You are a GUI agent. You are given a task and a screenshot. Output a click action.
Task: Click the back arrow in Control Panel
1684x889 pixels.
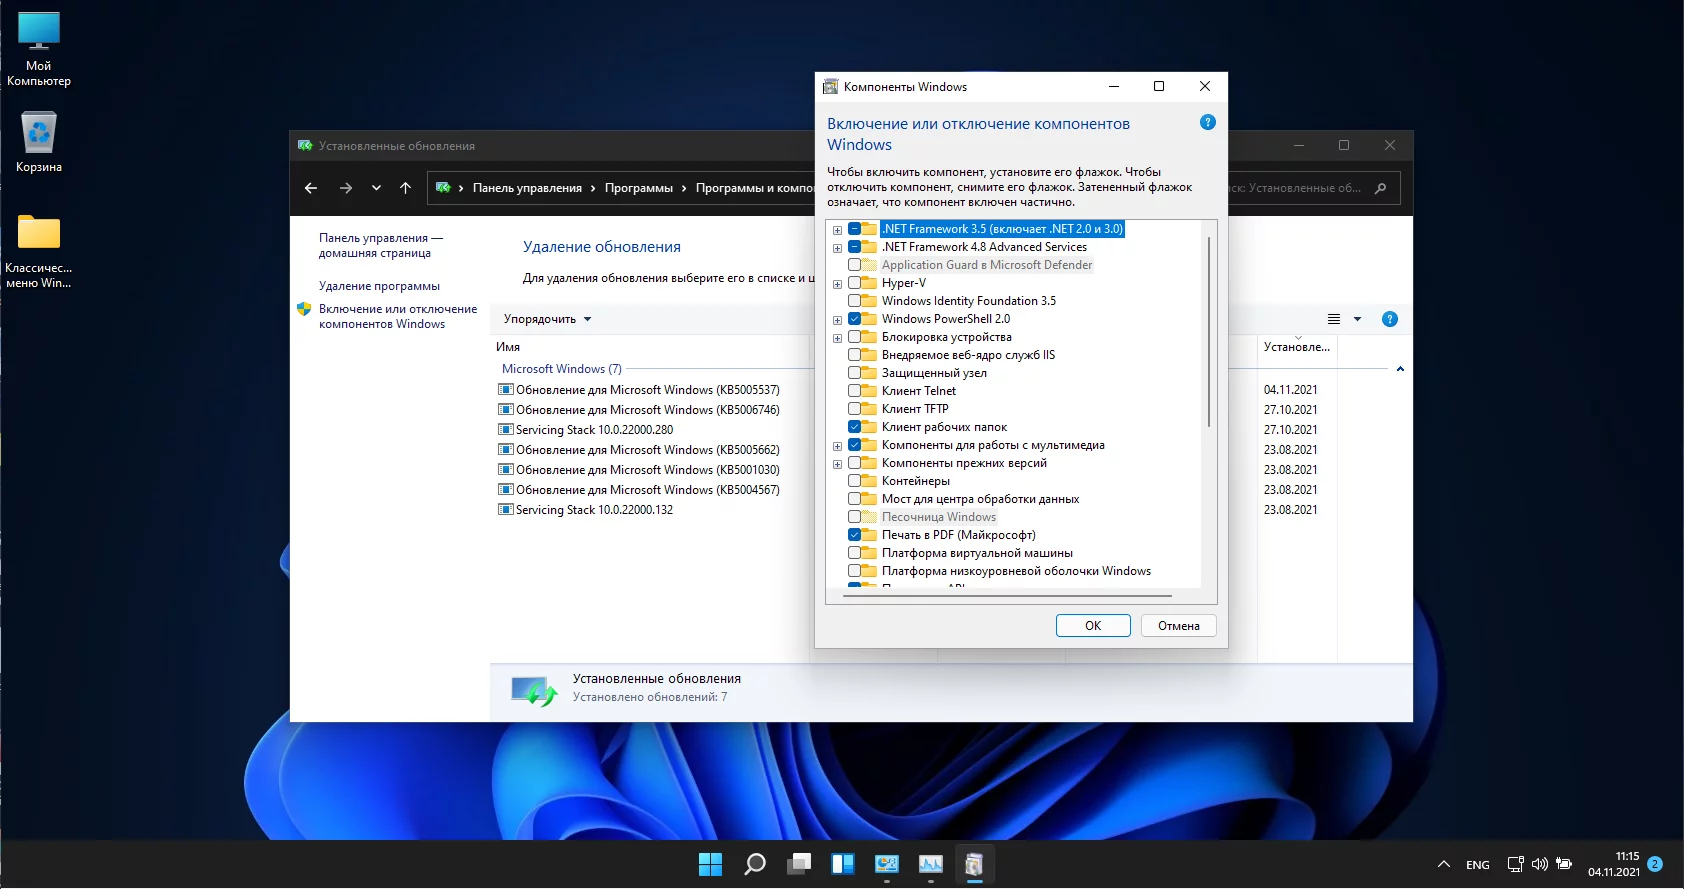click(x=311, y=188)
